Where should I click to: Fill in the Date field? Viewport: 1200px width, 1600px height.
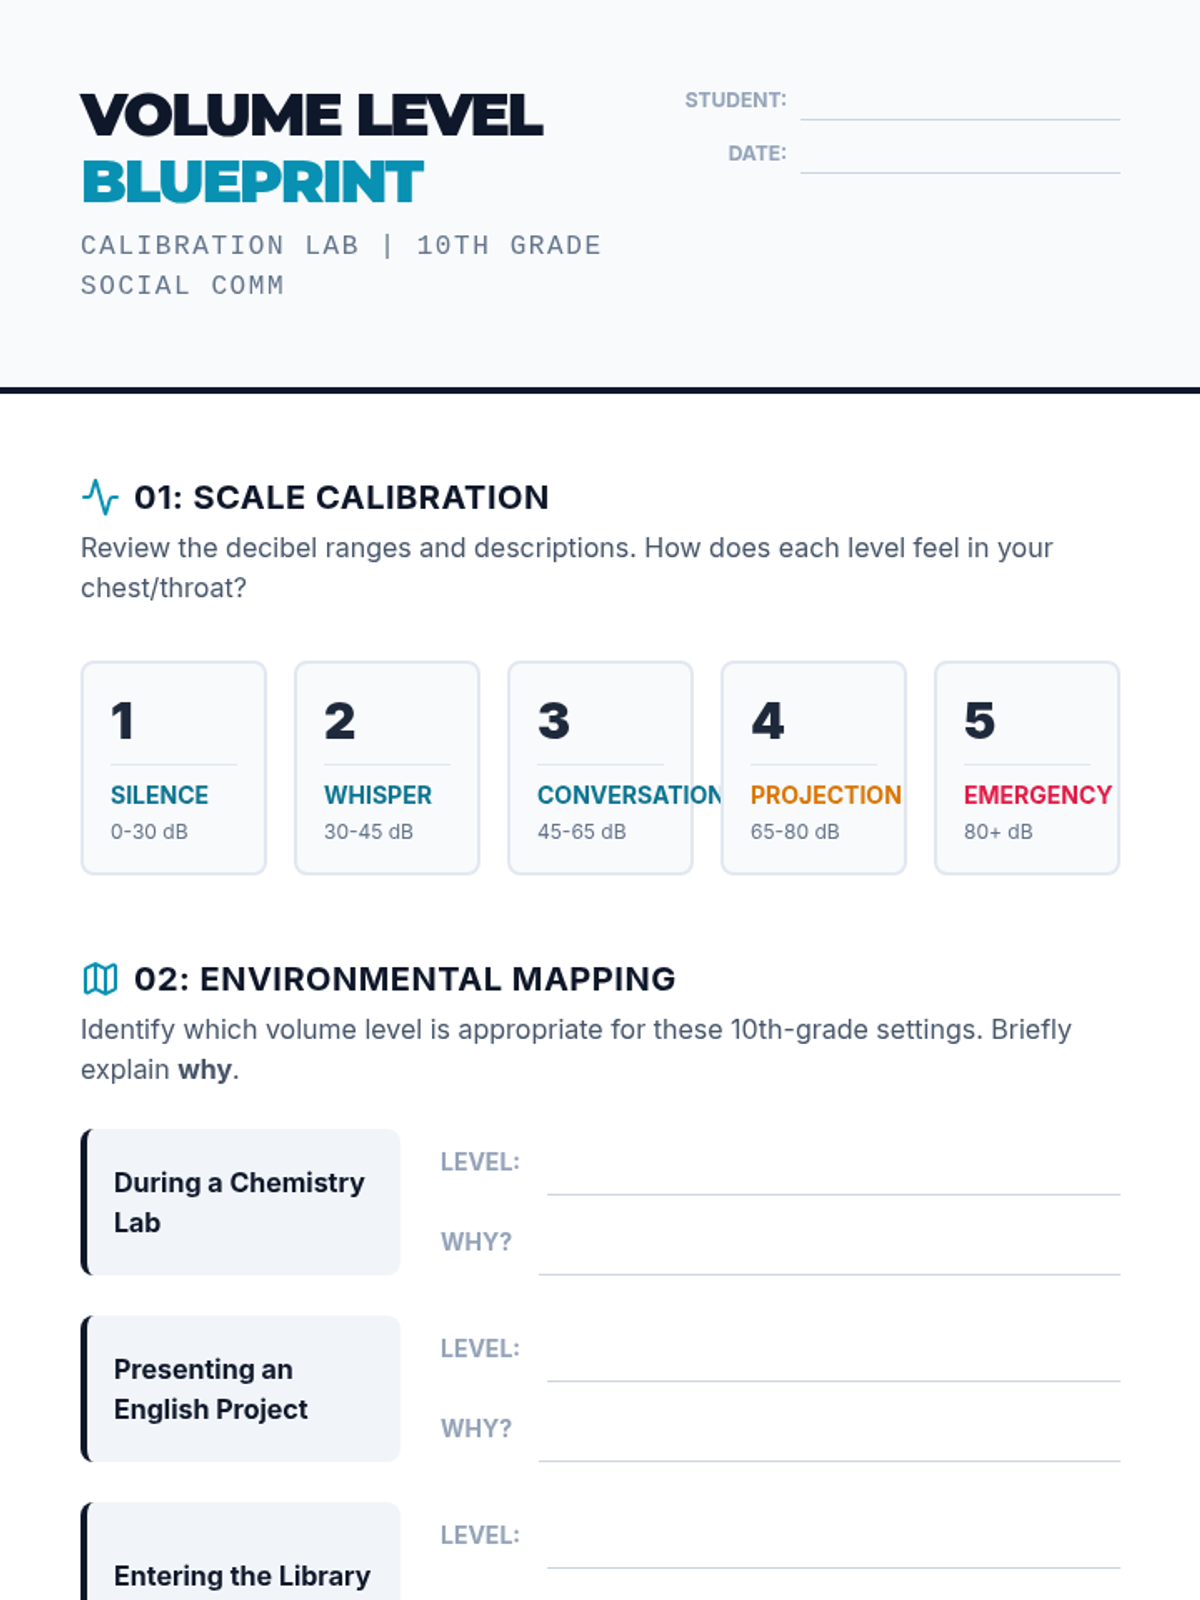coord(960,154)
